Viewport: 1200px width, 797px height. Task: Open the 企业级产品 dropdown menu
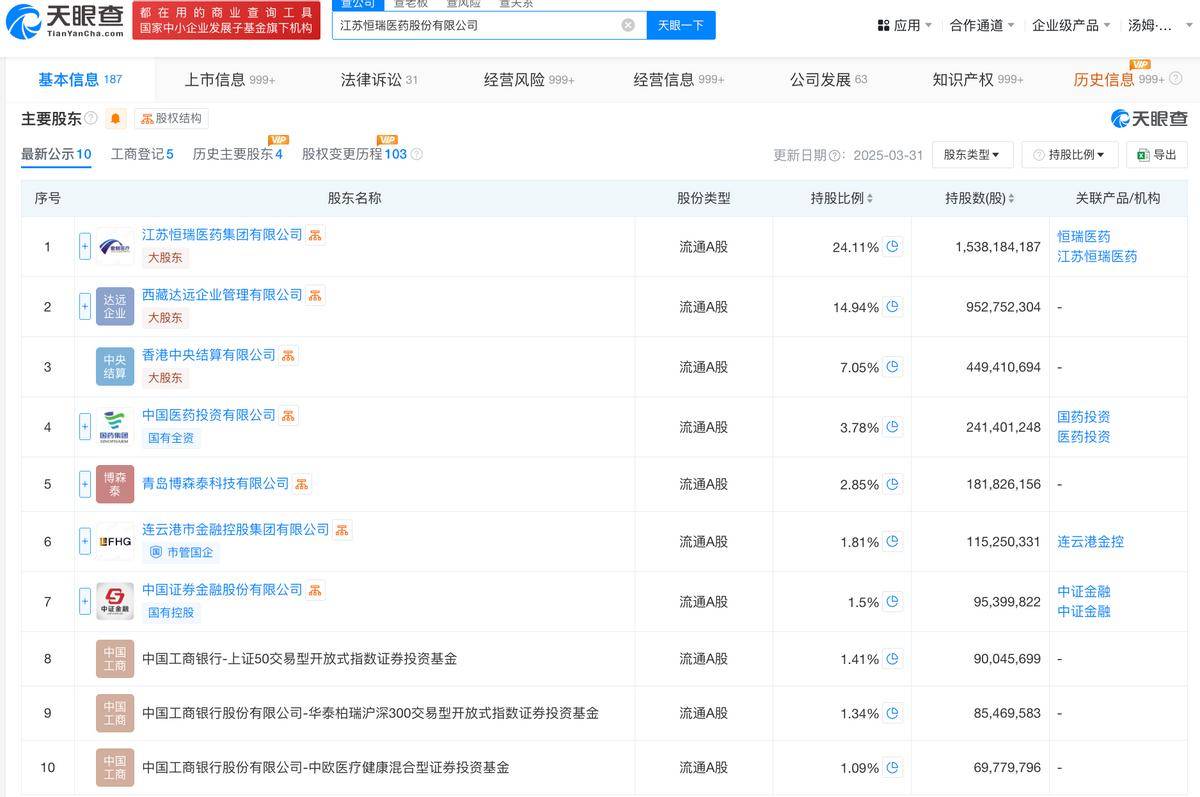click(1071, 25)
